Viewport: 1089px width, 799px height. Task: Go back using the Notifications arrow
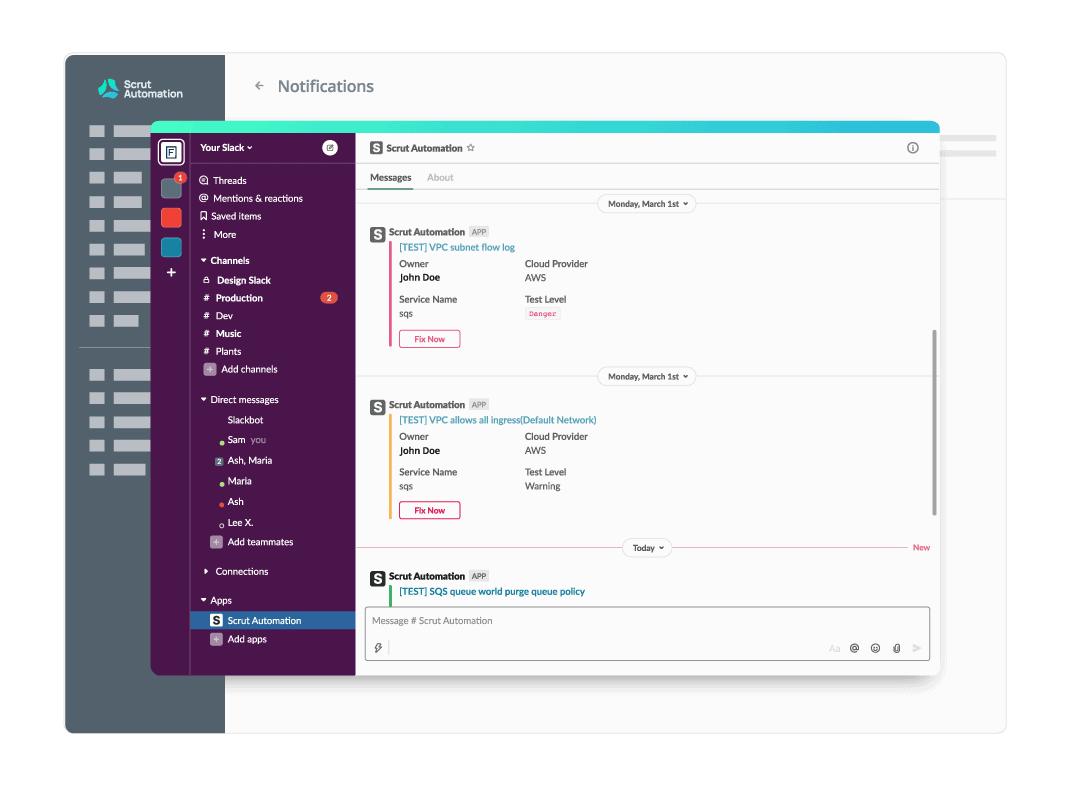click(x=259, y=86)
